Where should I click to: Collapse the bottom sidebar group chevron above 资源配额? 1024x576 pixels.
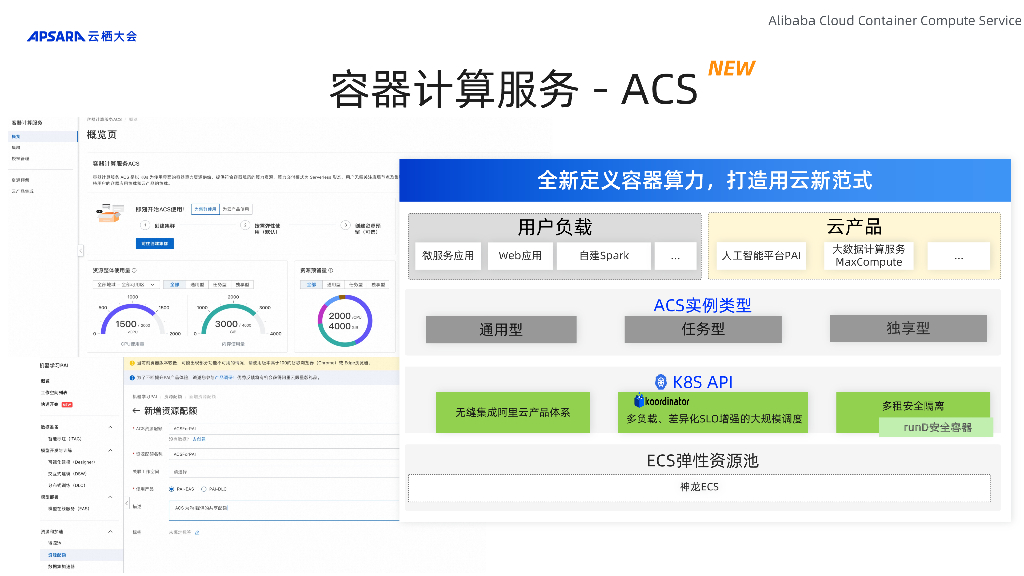click(108, 533)
